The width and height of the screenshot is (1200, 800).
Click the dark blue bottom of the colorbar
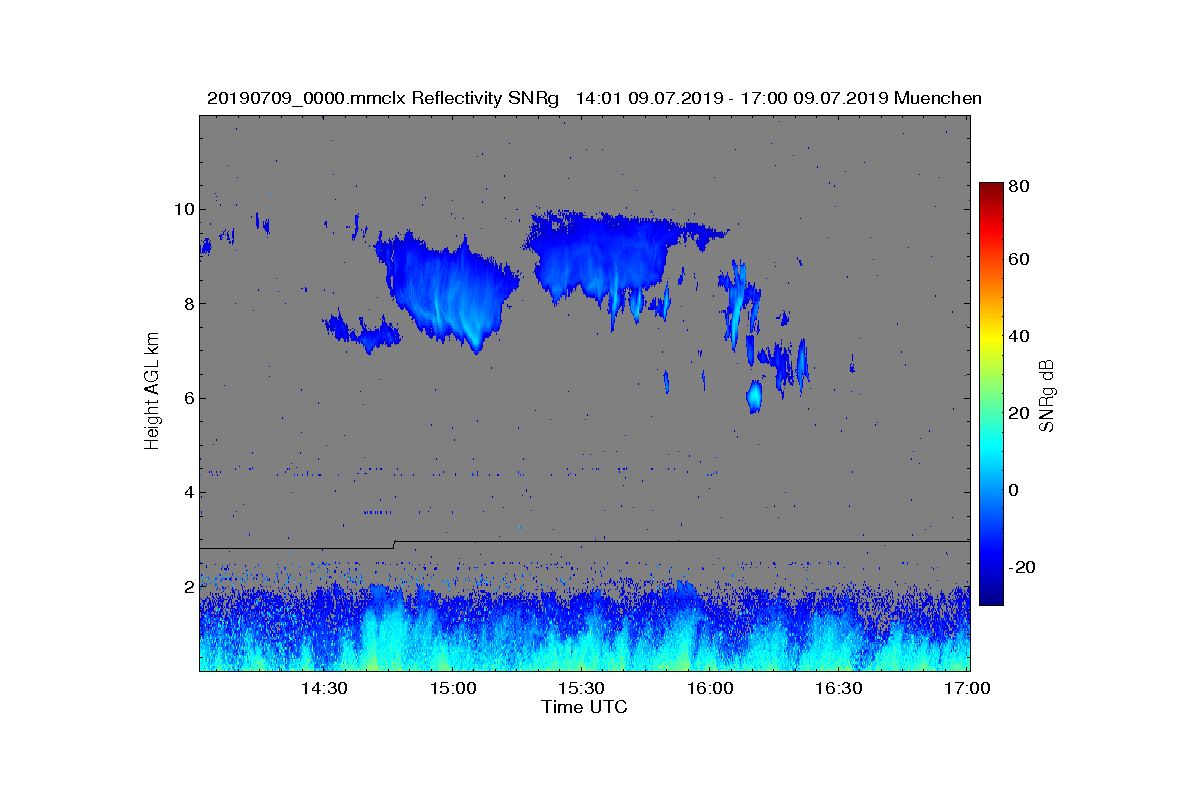click(991, 596)
